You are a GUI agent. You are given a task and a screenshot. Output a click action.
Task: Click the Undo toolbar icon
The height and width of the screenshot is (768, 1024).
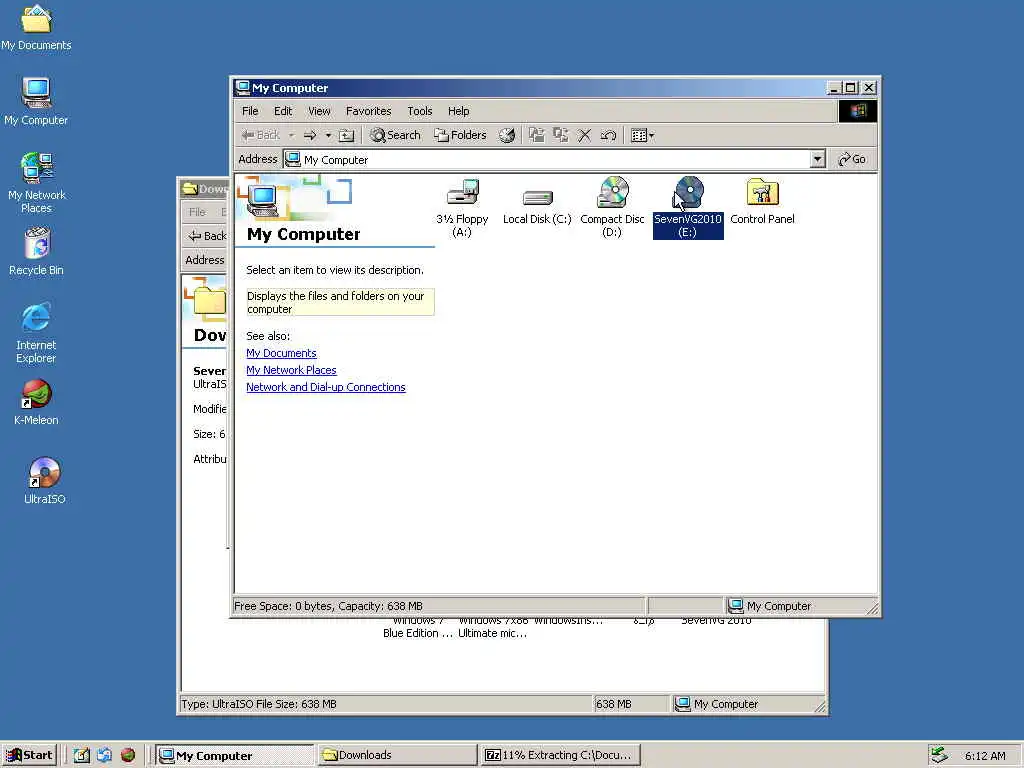pyautogui.click(x=608, y=135)
